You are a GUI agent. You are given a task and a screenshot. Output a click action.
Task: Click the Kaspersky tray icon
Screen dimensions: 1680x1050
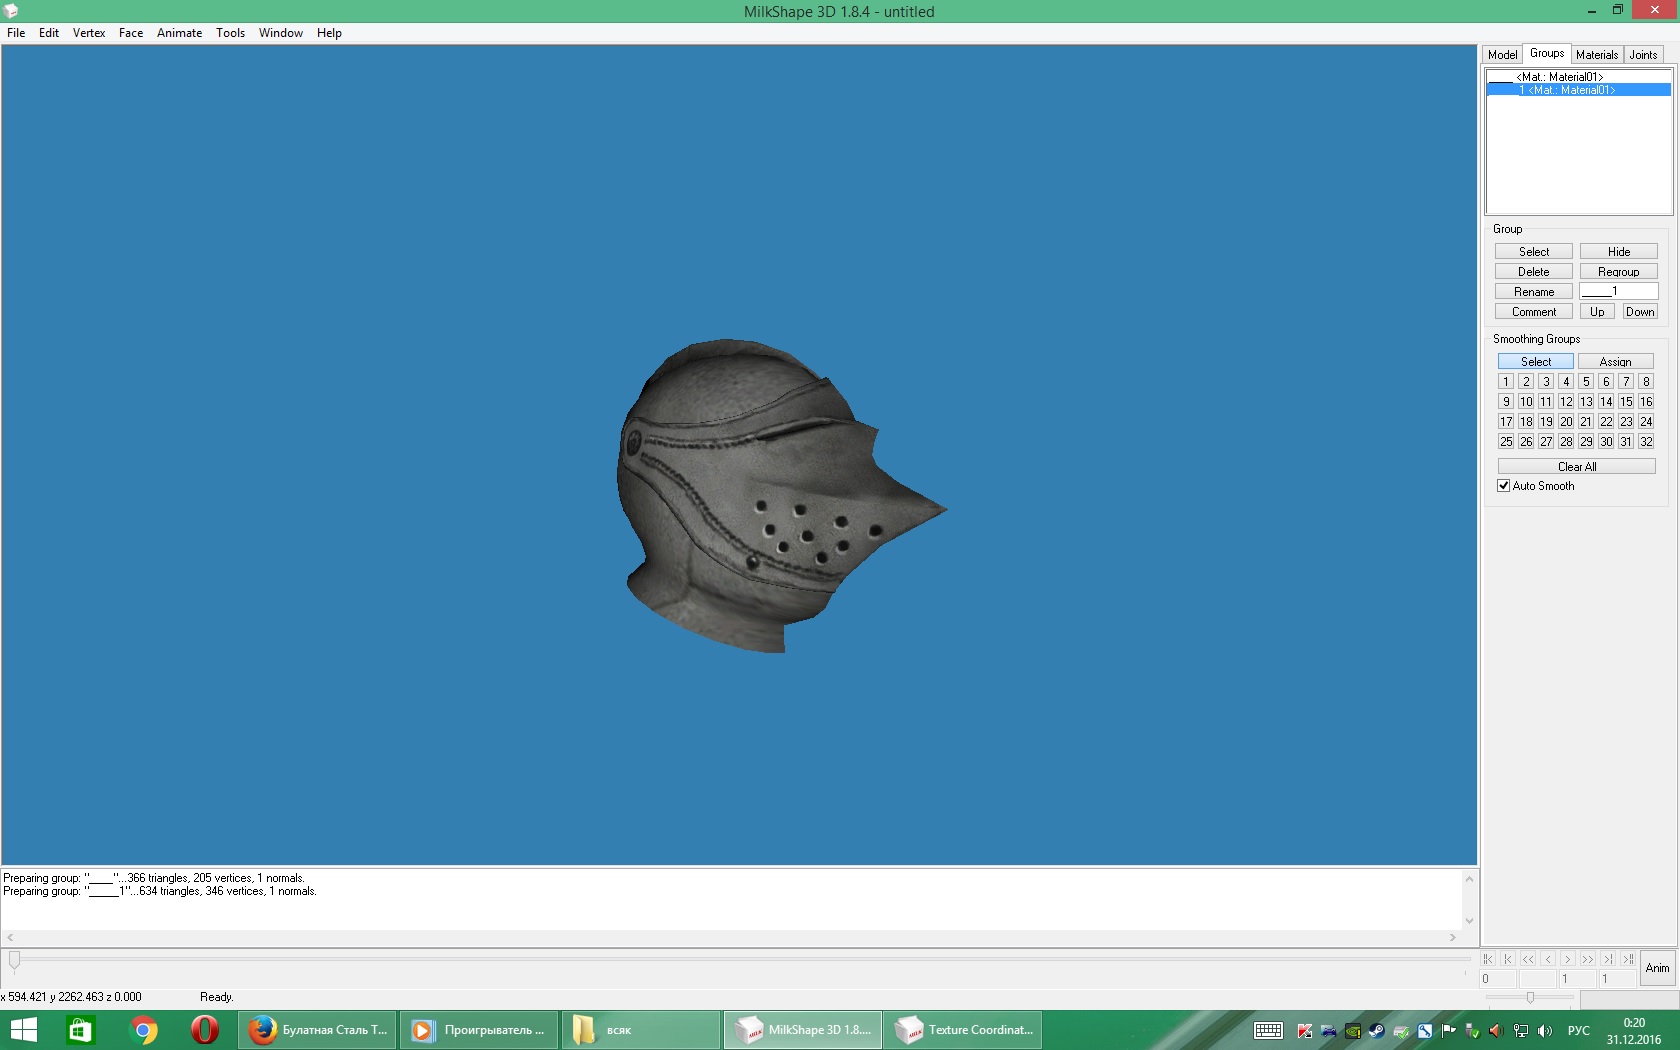[x=1305, y=1031]
